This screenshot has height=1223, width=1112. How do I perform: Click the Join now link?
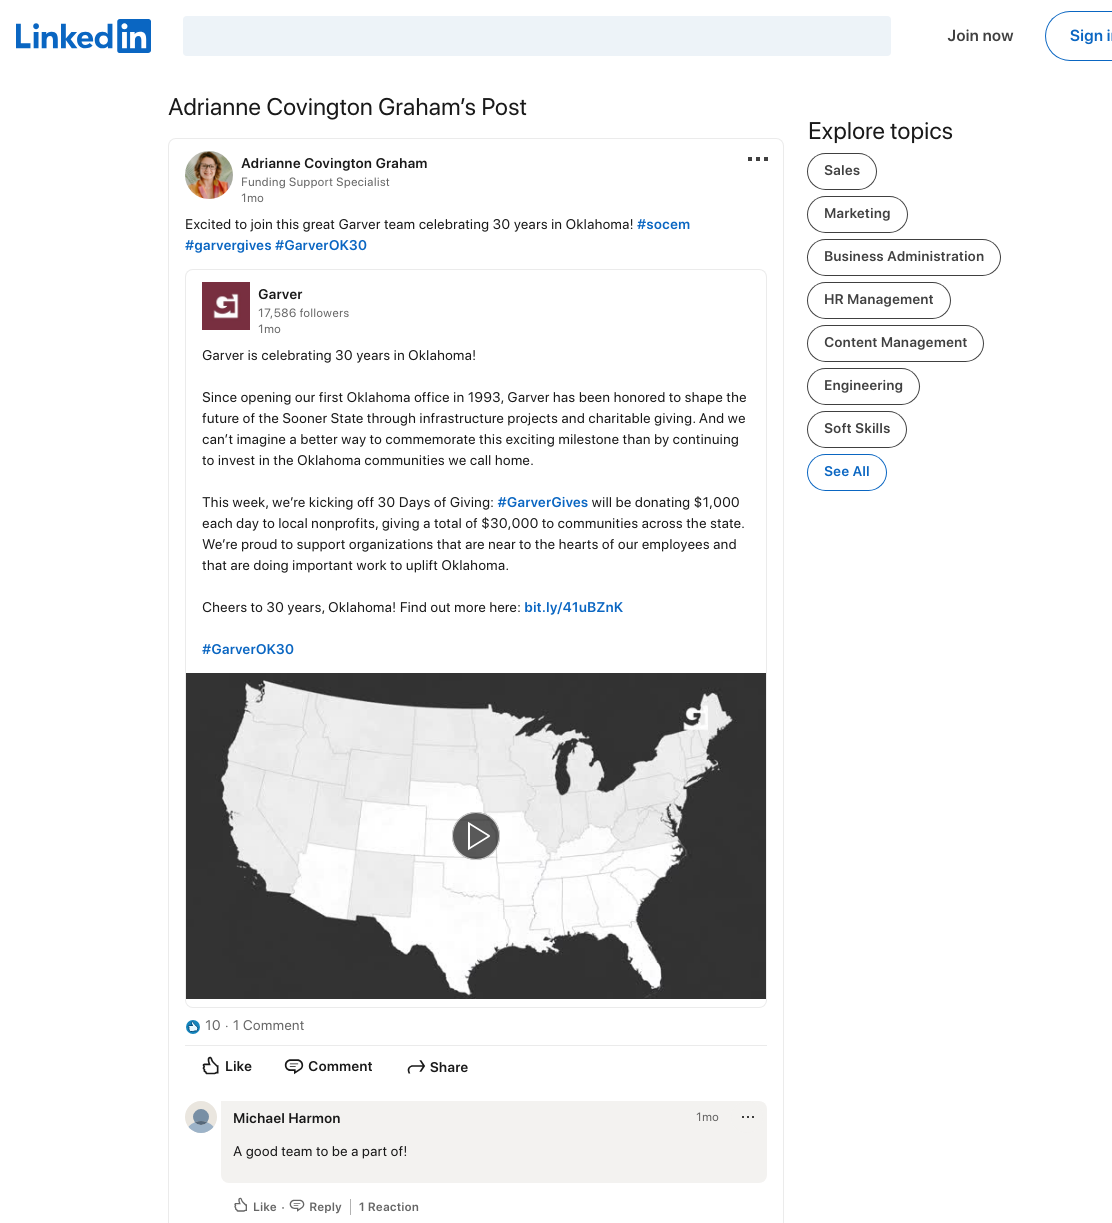980,36
